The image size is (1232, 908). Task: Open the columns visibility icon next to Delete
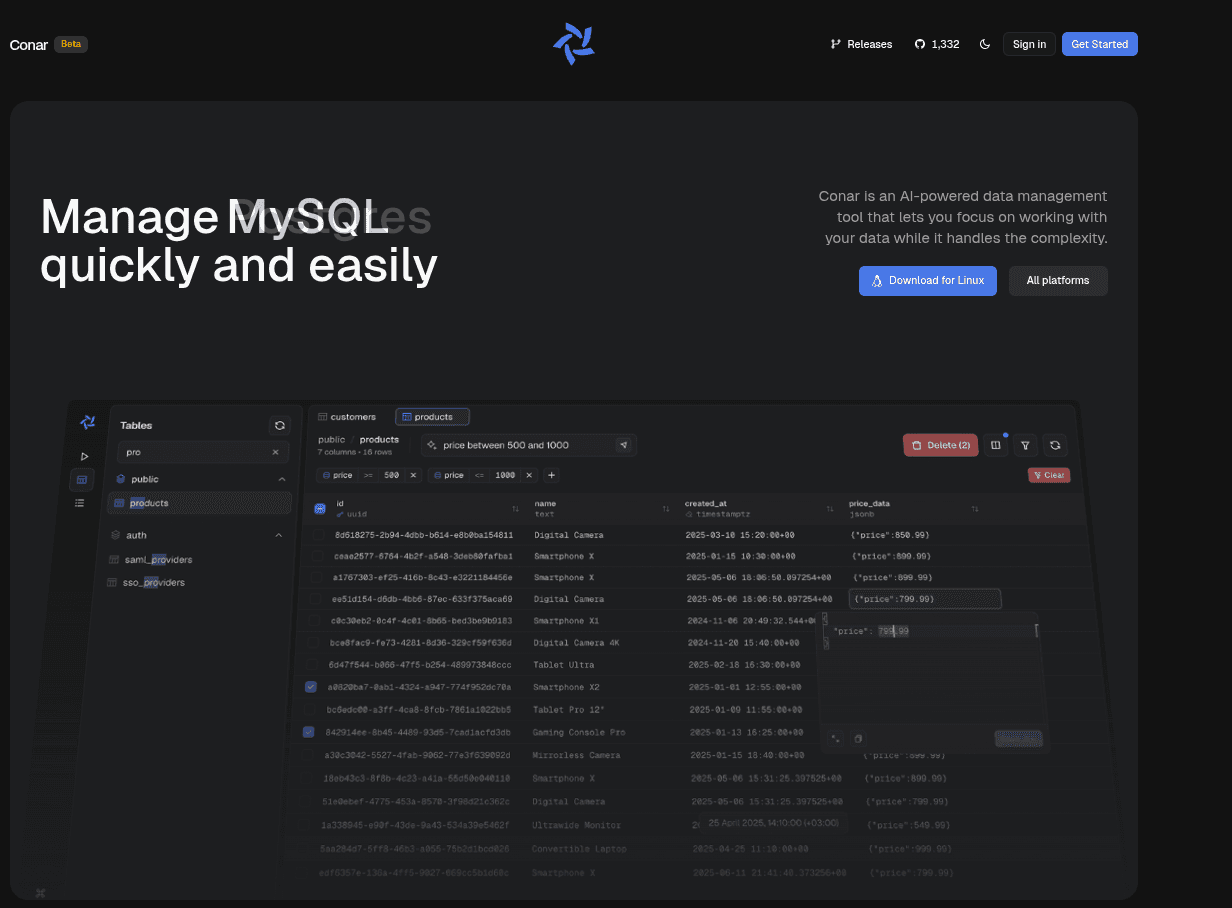(x=995, y=445)
